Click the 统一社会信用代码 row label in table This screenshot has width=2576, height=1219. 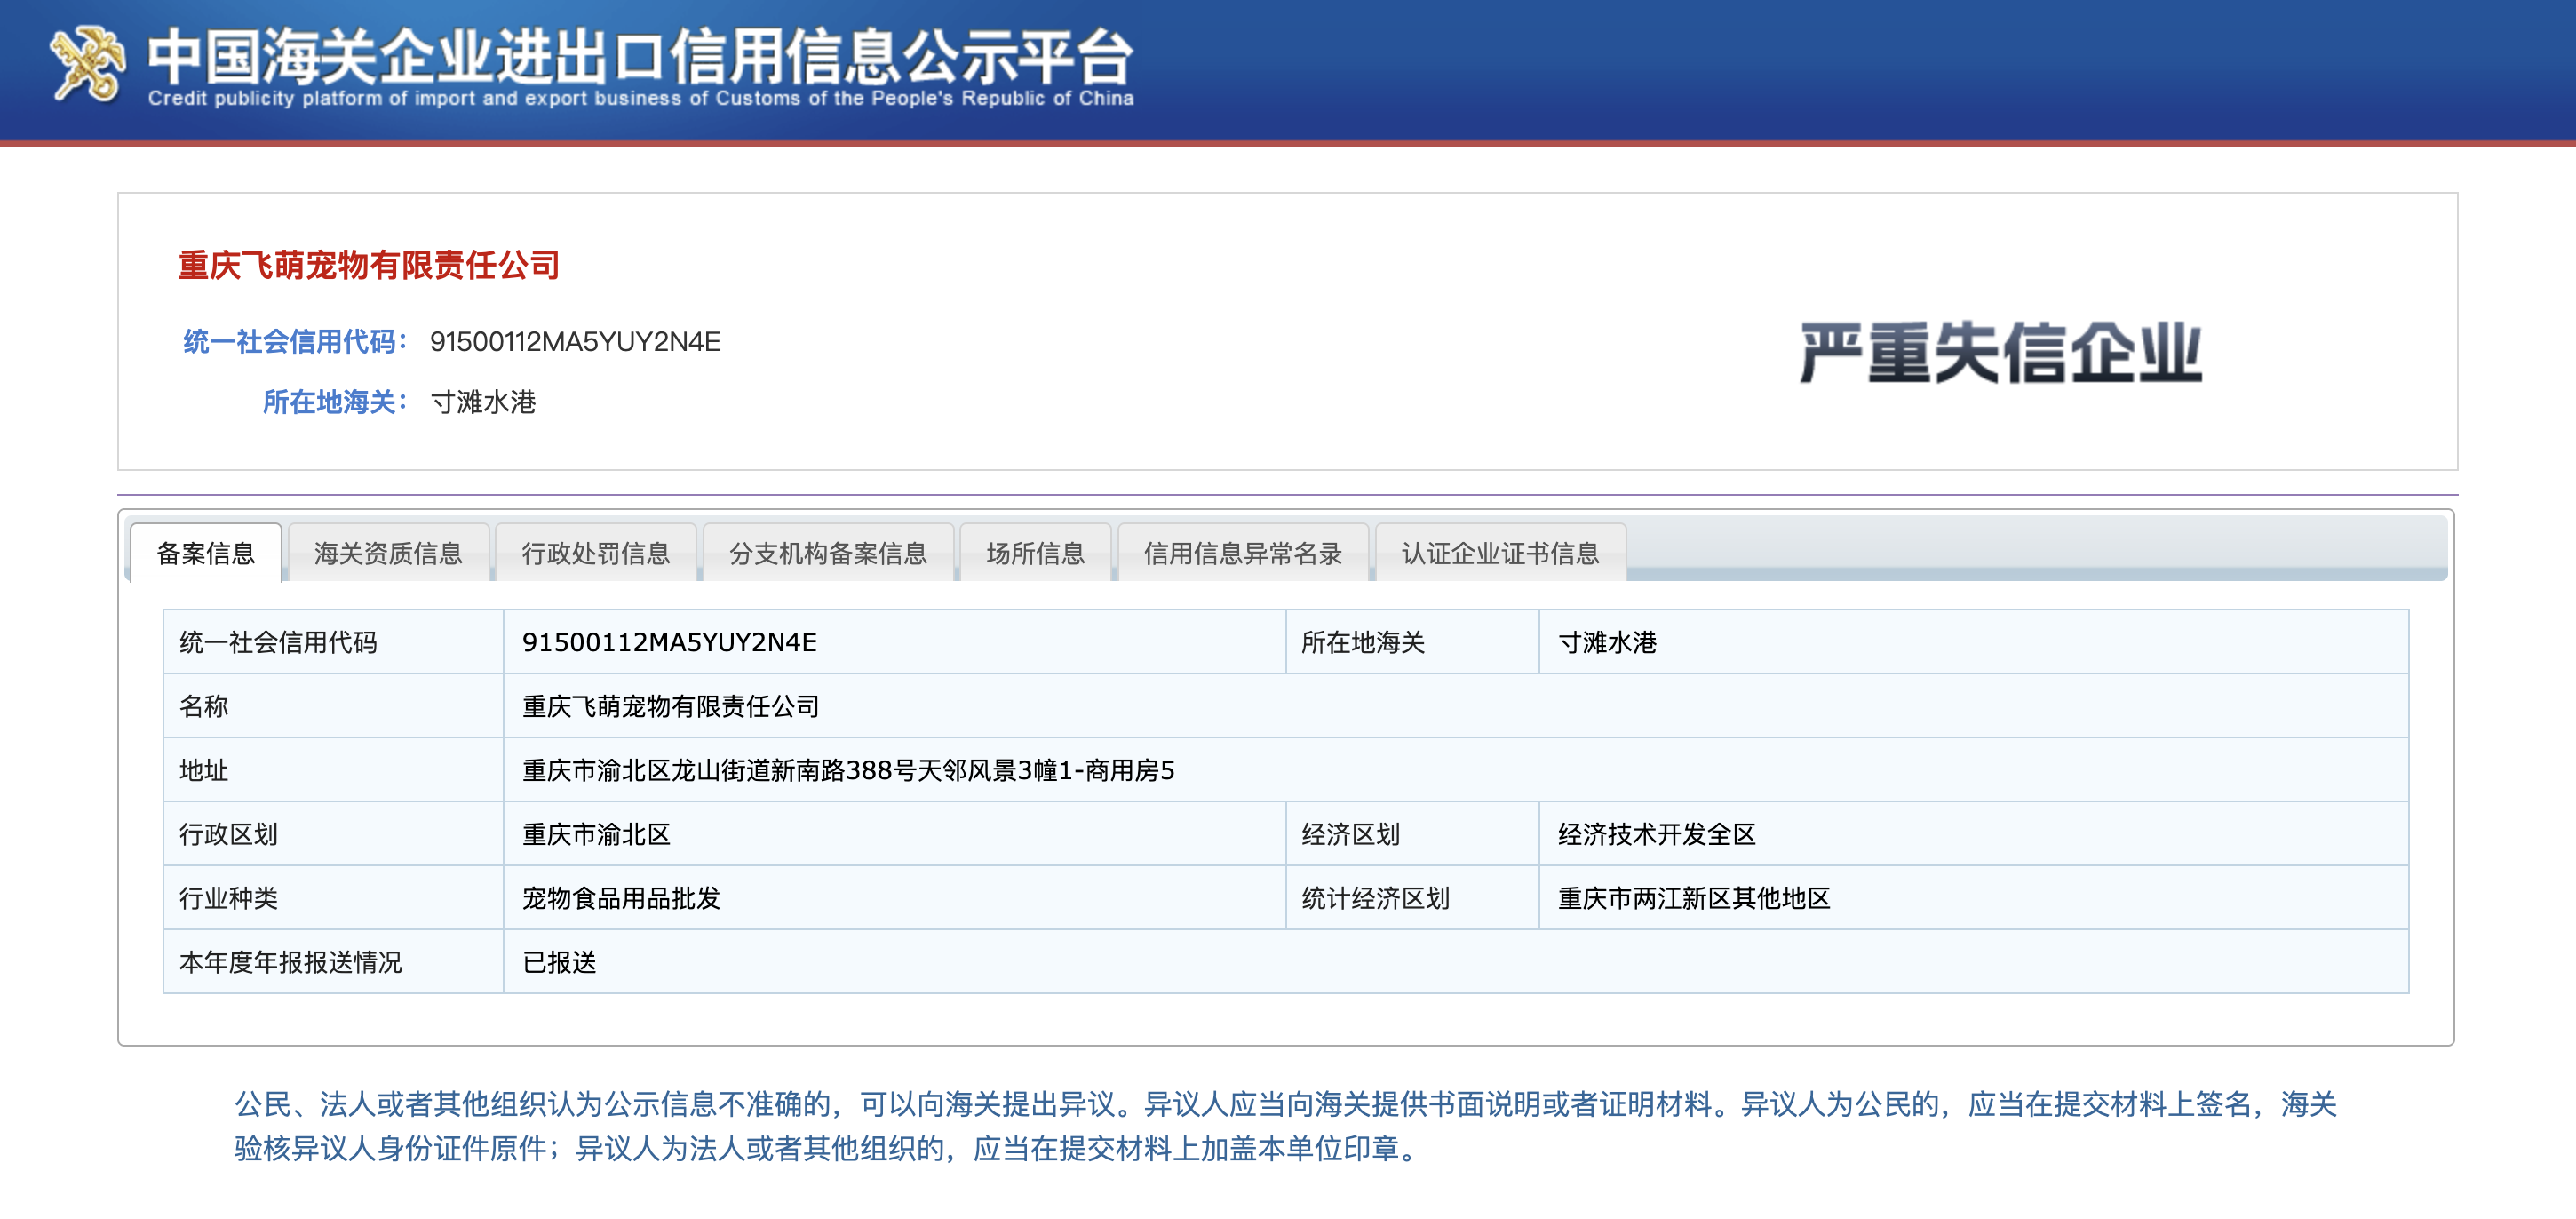(x=333, y=642)
